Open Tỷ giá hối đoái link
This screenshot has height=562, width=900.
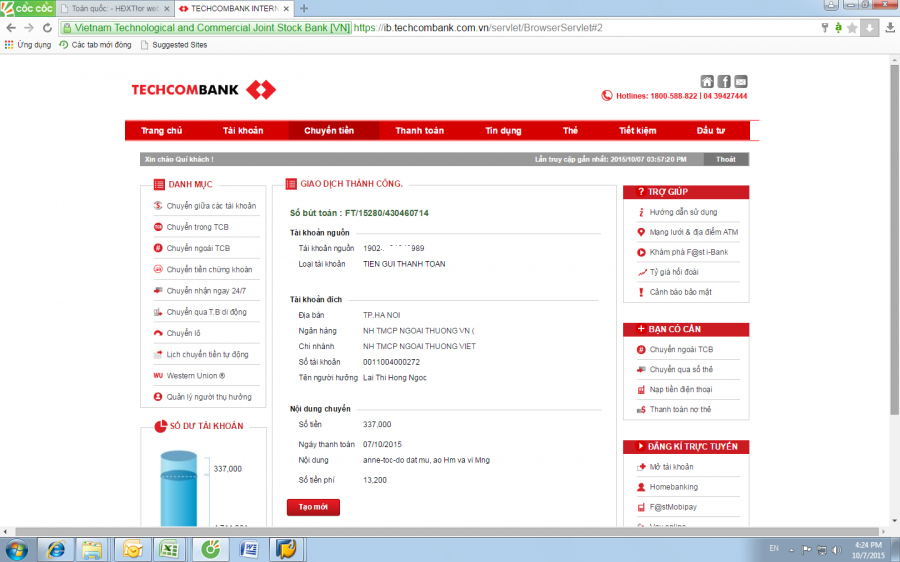coord(673,272)
